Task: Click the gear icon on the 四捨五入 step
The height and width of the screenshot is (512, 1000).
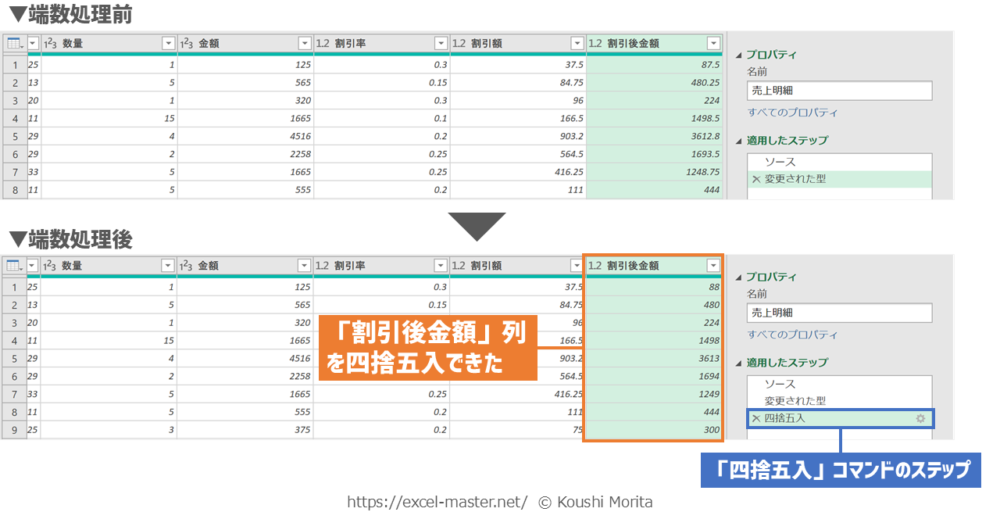Action: (x=920, y=418)
